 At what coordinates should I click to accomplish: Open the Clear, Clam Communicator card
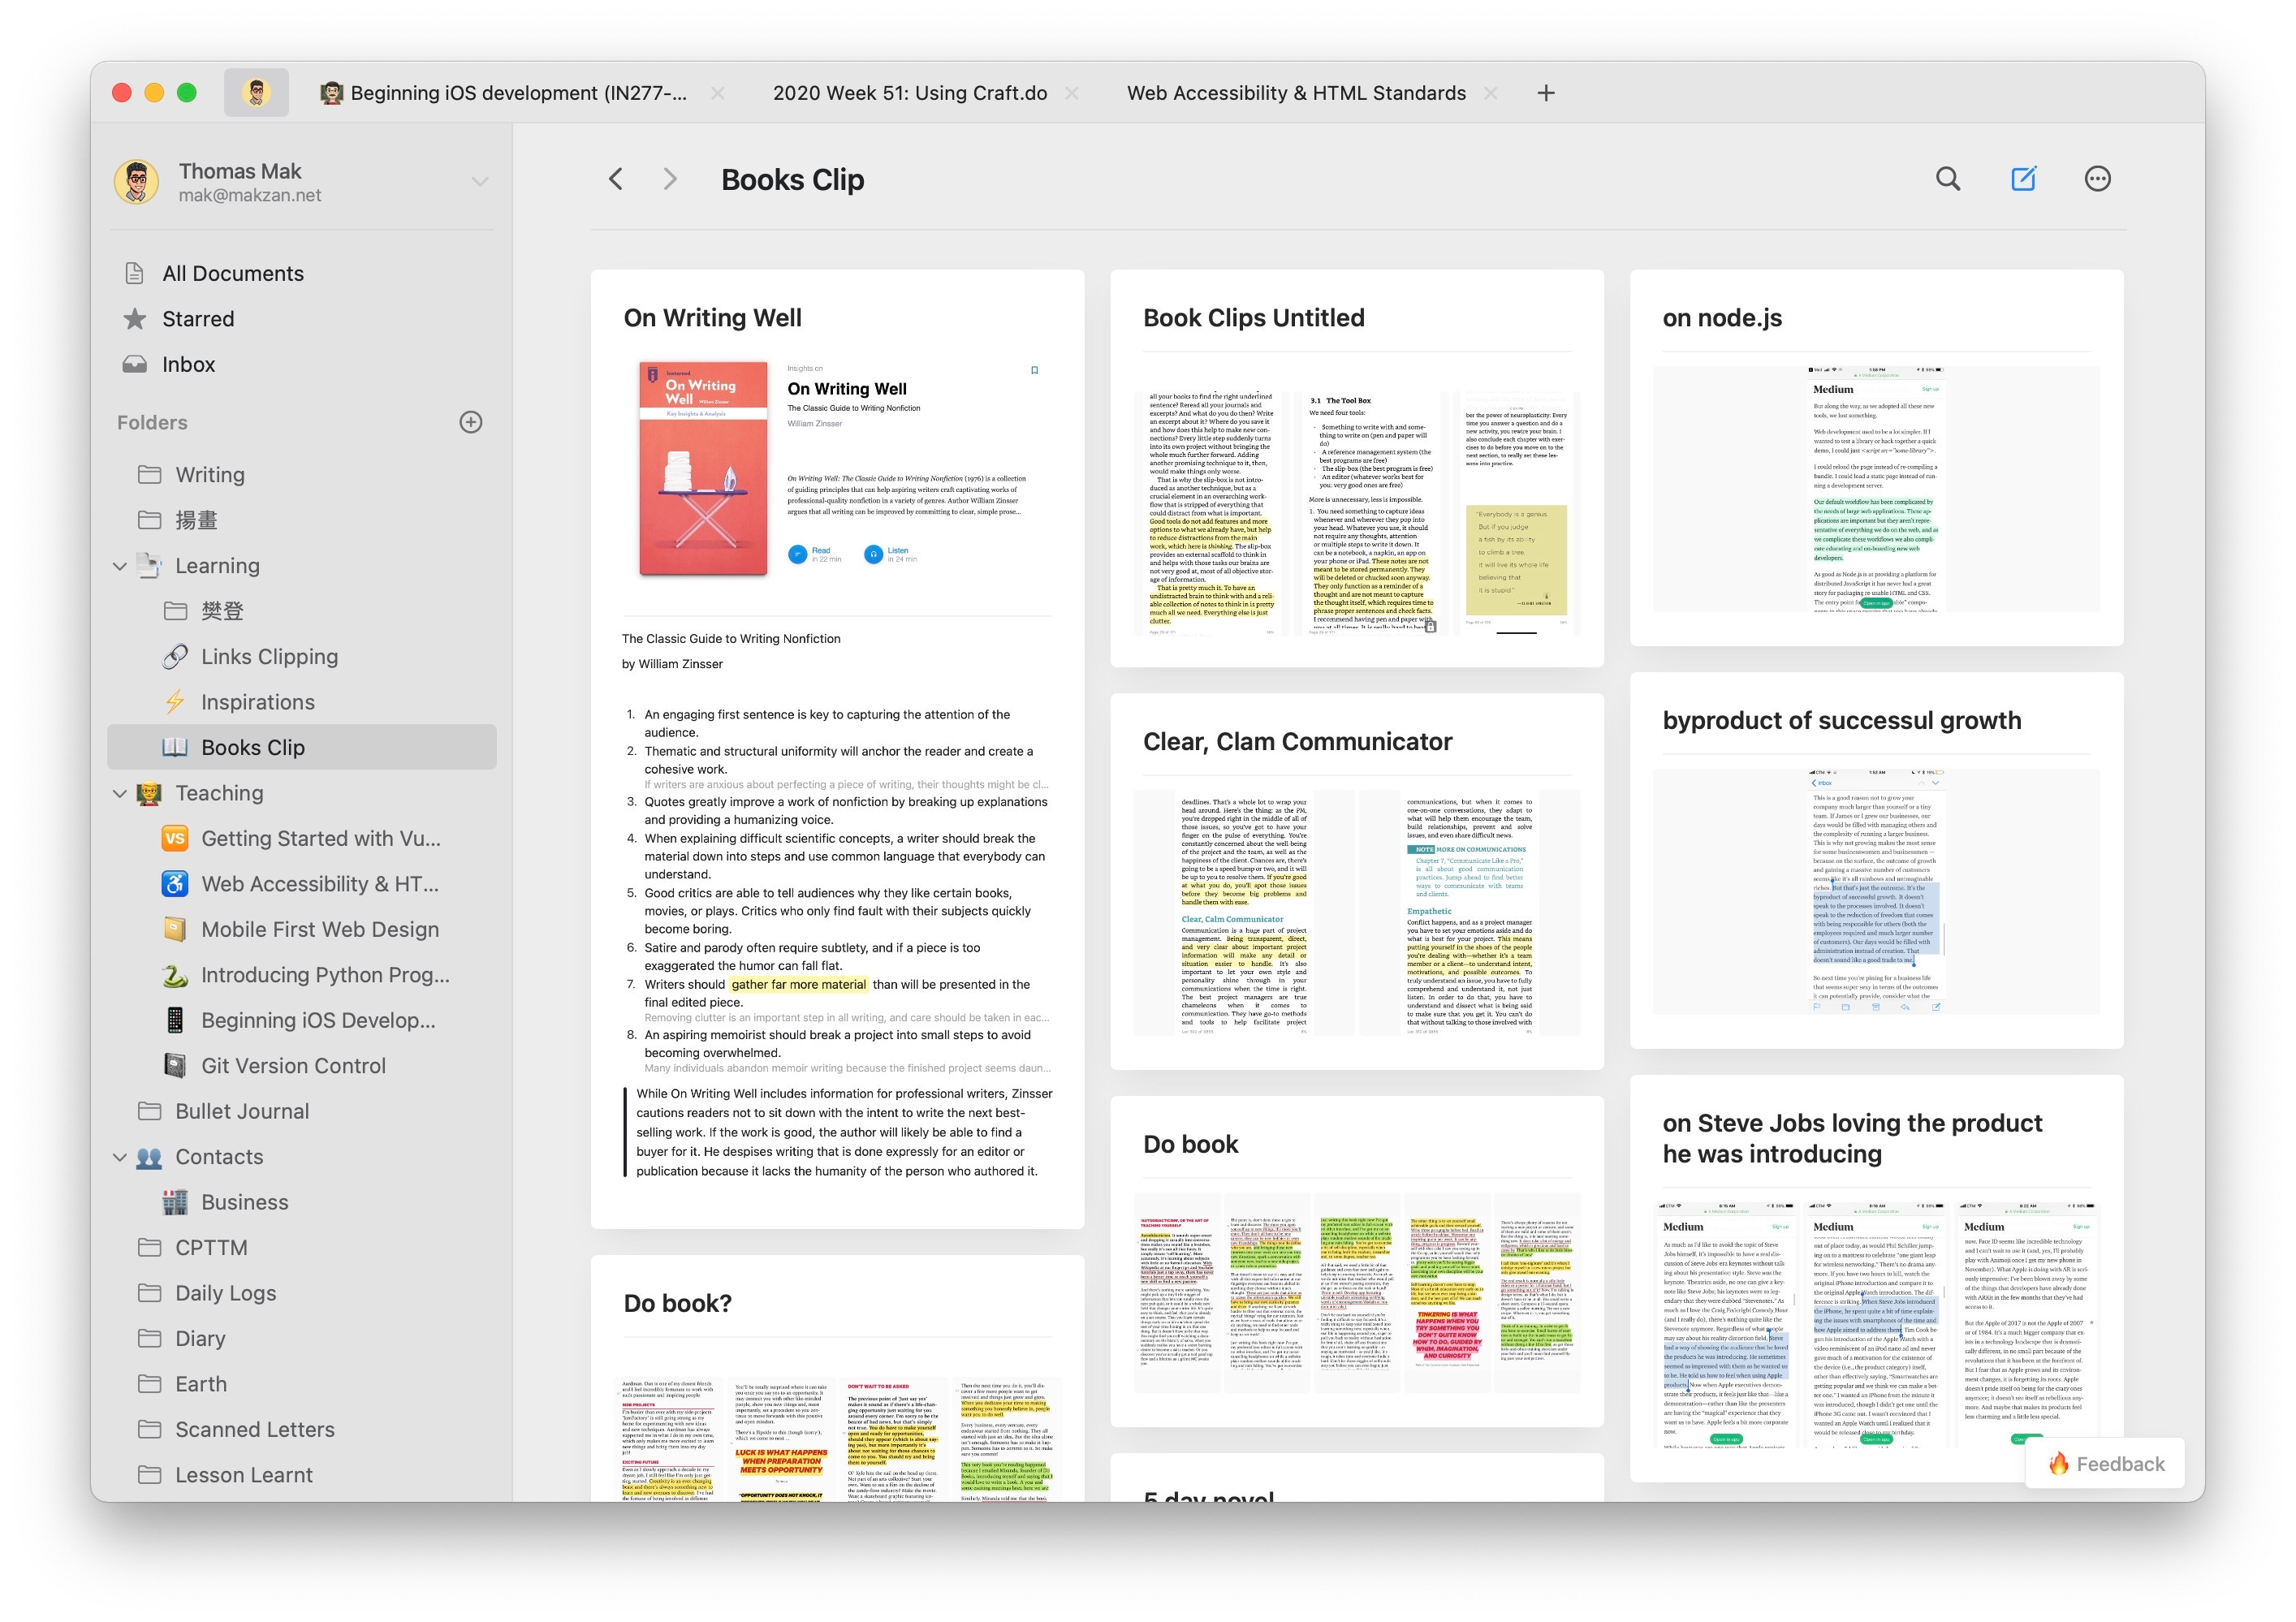pos(1357,881)
